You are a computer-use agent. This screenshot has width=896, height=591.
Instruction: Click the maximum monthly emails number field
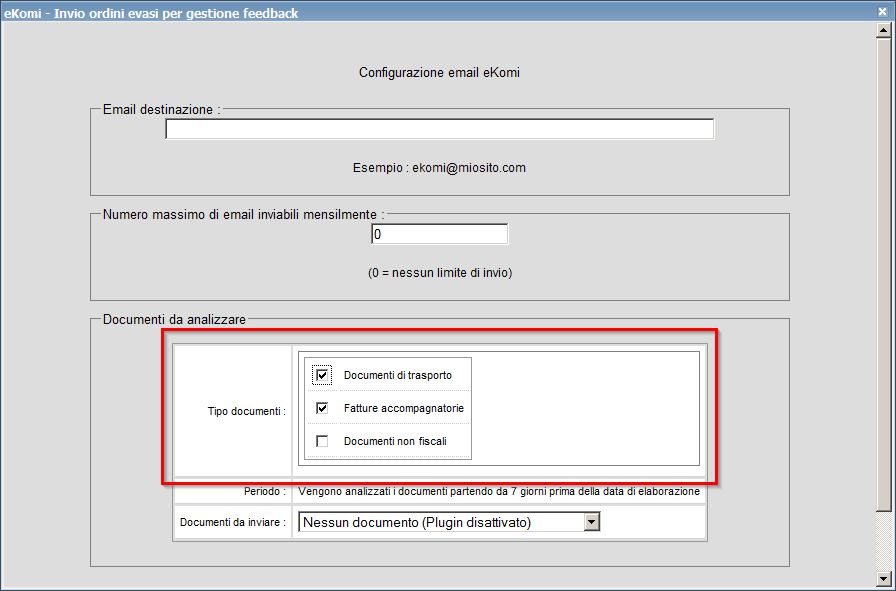coord(439,234)
